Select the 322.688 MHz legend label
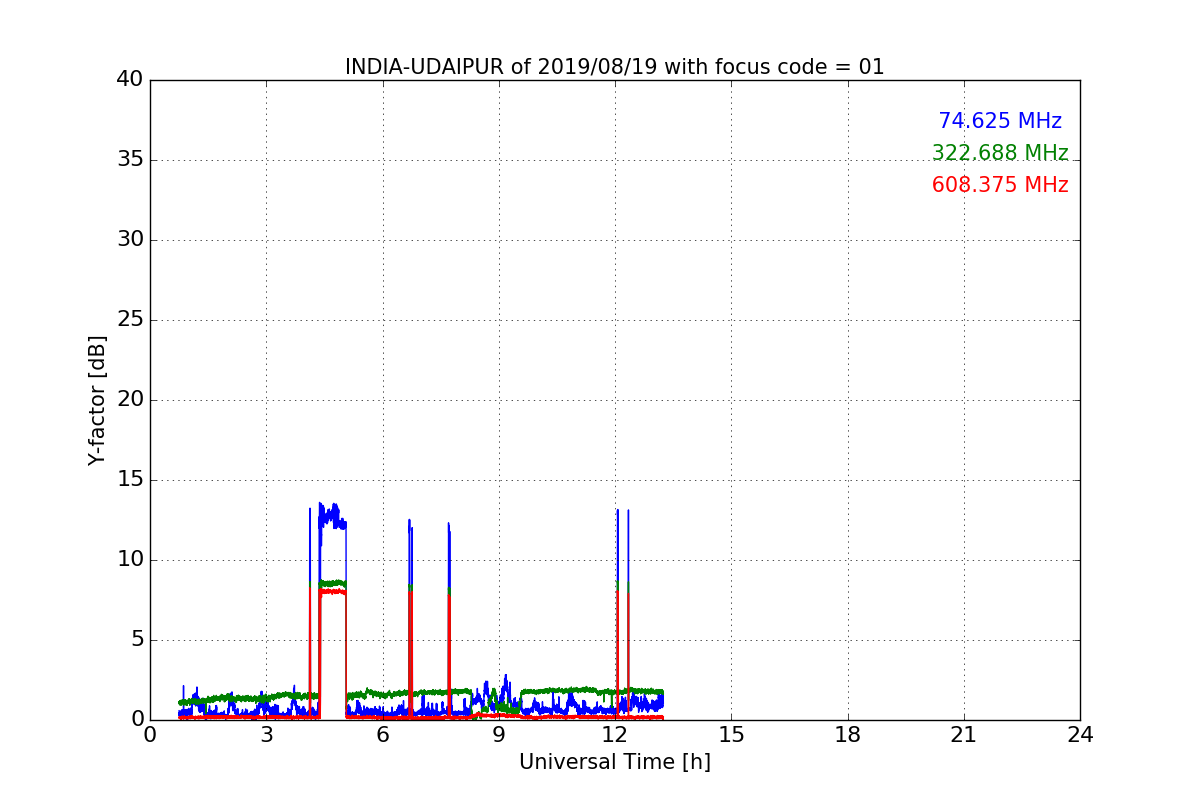 coord(1000,153)
